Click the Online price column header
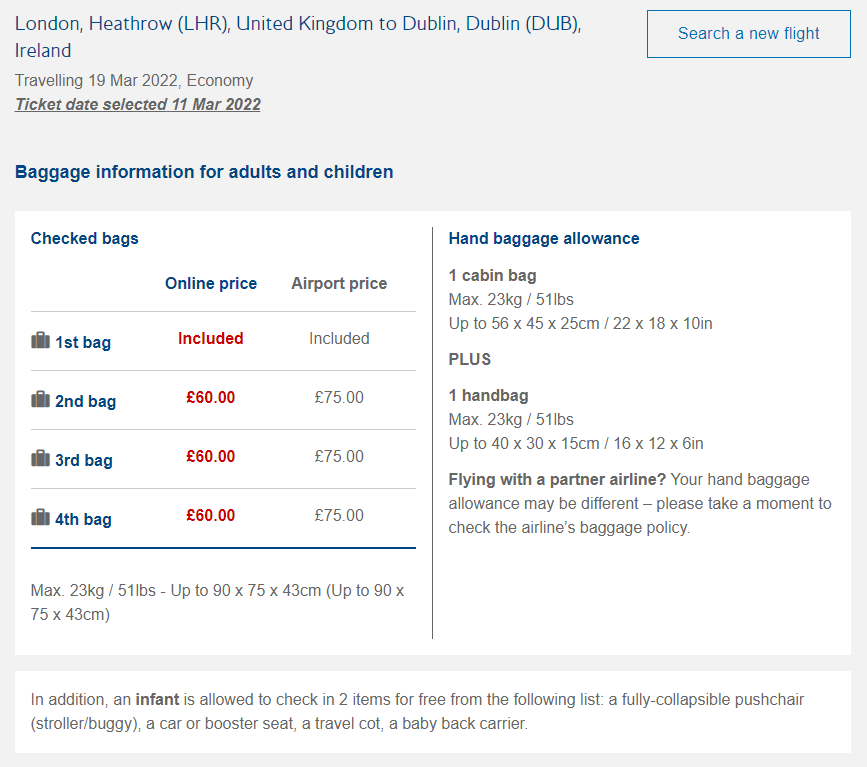This screenshot has height=767, width=867. click(x=211, y=283)
